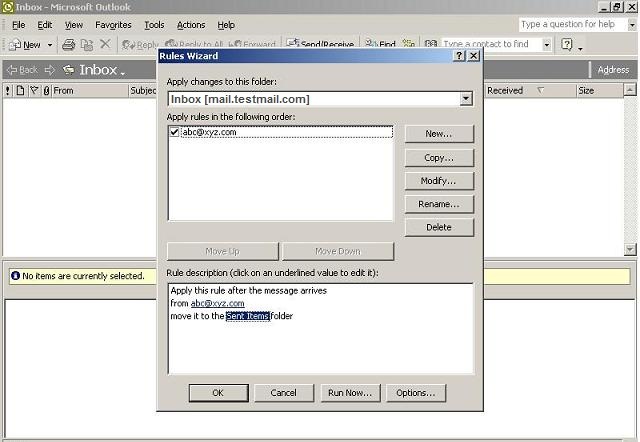Screen dimensions: 640x442
Task: Click the Send/Receive toolbar button
Action: pyautogui.click(x=320, y=44)
